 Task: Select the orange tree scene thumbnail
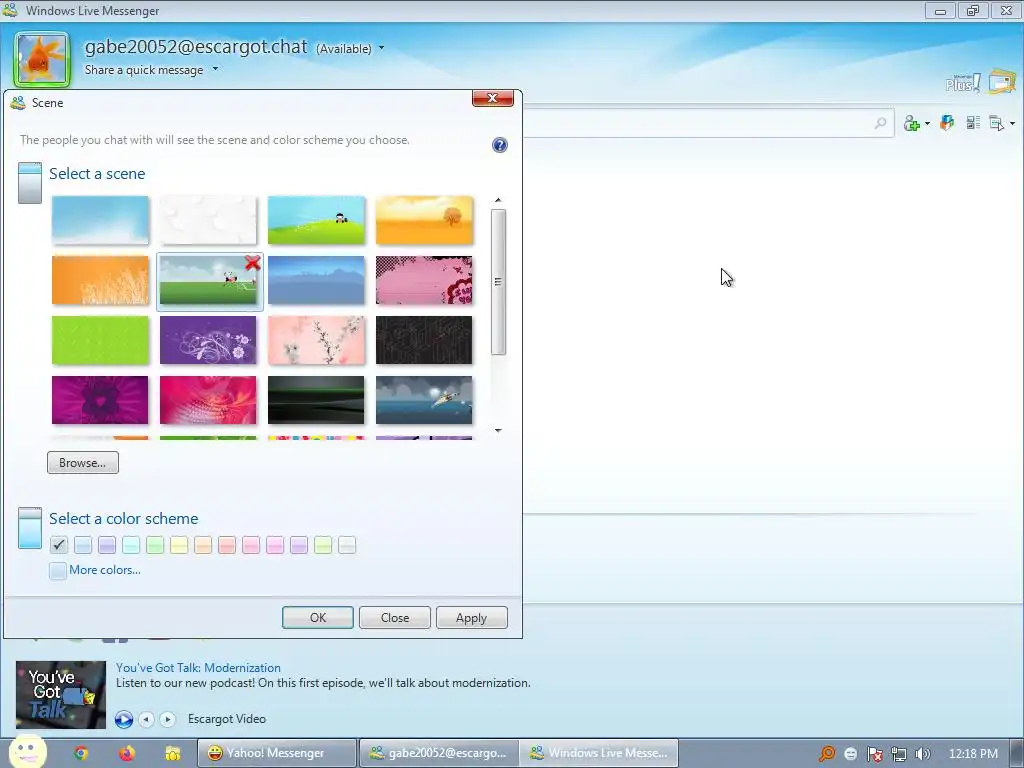(424, 220)
